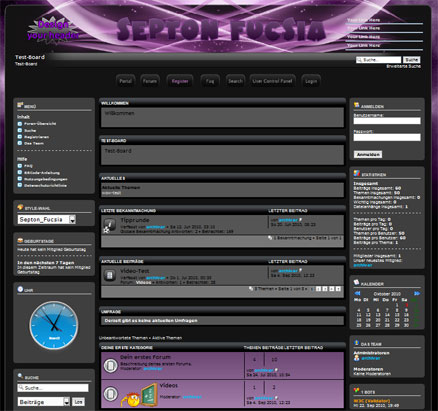This screenshot has height=411, width=438.
Task: Click the sidebar Suche... input field
Action: coord(53,388)
